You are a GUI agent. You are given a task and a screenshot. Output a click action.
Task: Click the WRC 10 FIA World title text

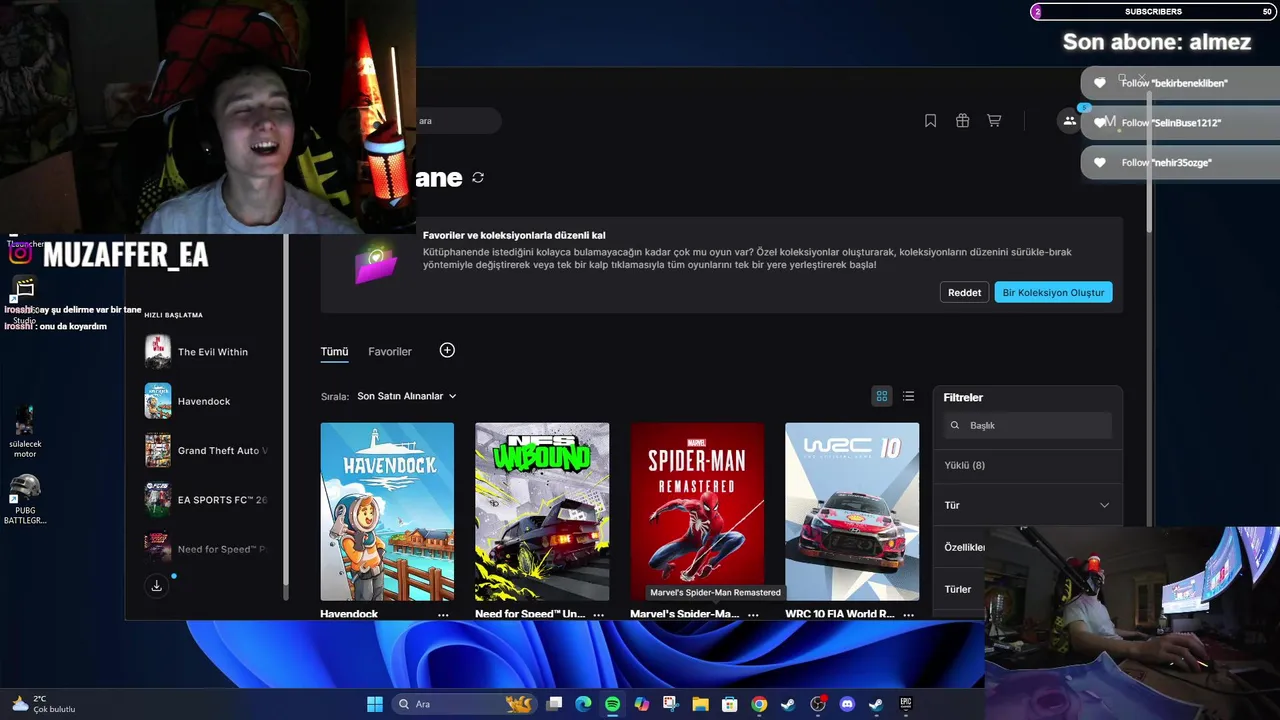click(840, 614)
